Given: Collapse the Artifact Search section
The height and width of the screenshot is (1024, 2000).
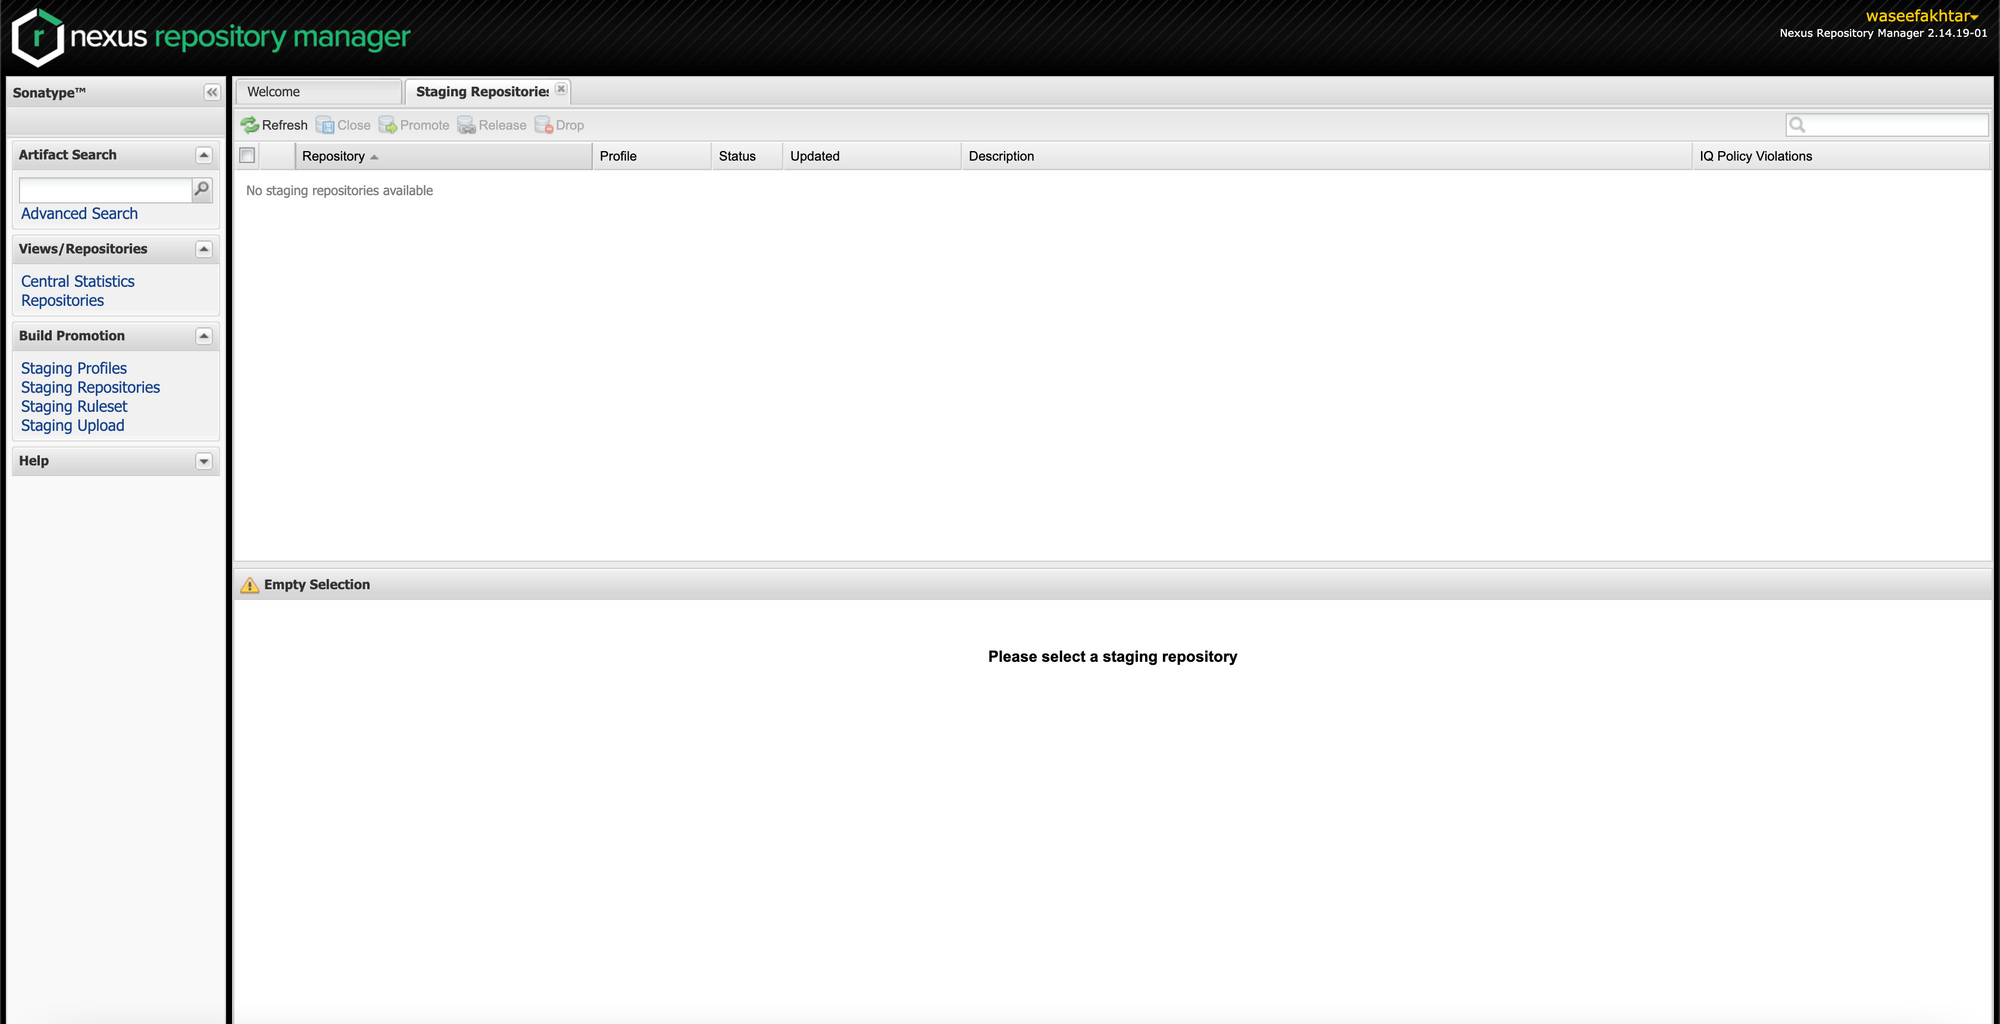Looking at the screenshot, I should (204, 155).
